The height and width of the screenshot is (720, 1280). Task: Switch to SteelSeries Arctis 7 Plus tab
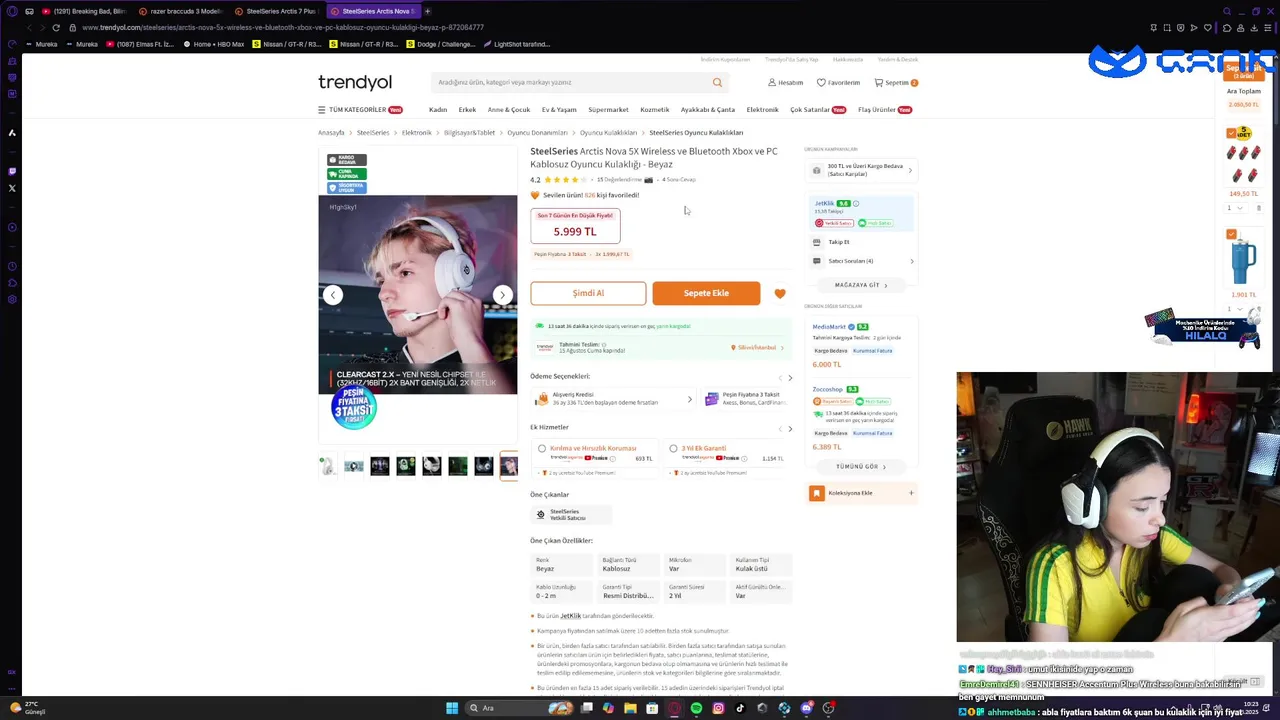point(276,11)
